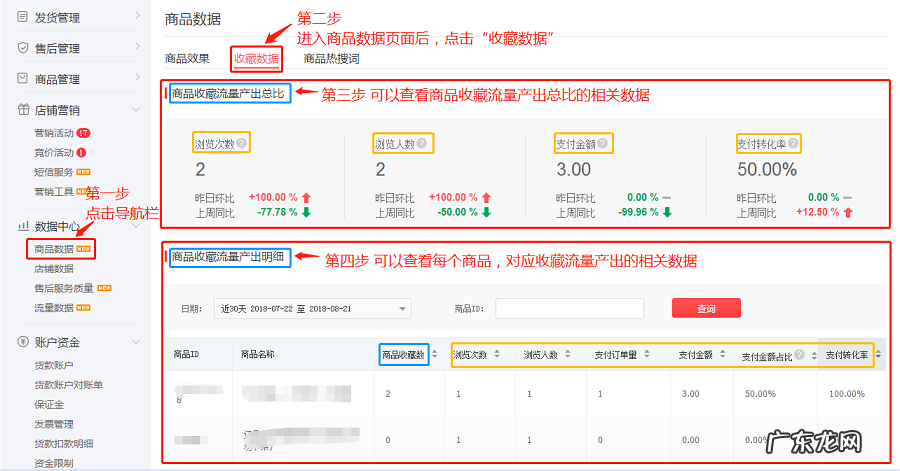The image size is (900, 471).
Task: Expand chevron next to 商品管理
Action: (x=137, y=77)
